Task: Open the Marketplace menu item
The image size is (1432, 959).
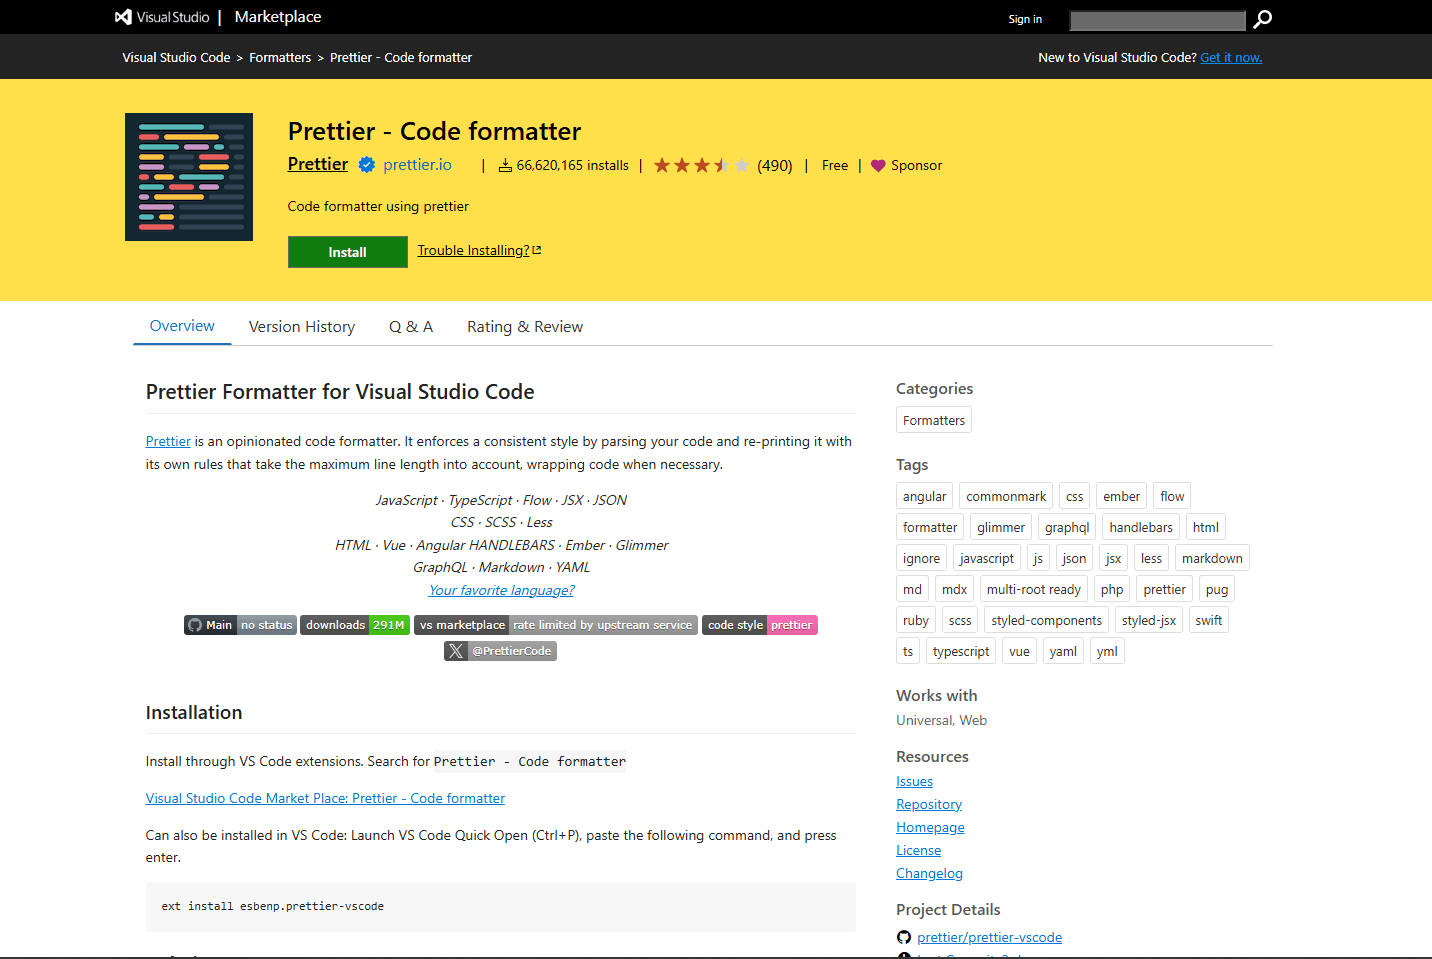Action: tap(277, 16)
